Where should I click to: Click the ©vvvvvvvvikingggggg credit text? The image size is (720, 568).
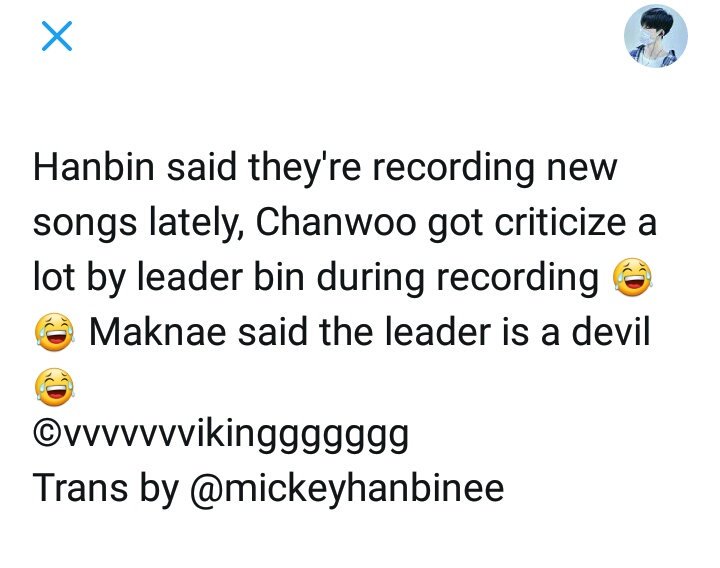(x=221, y=434)
